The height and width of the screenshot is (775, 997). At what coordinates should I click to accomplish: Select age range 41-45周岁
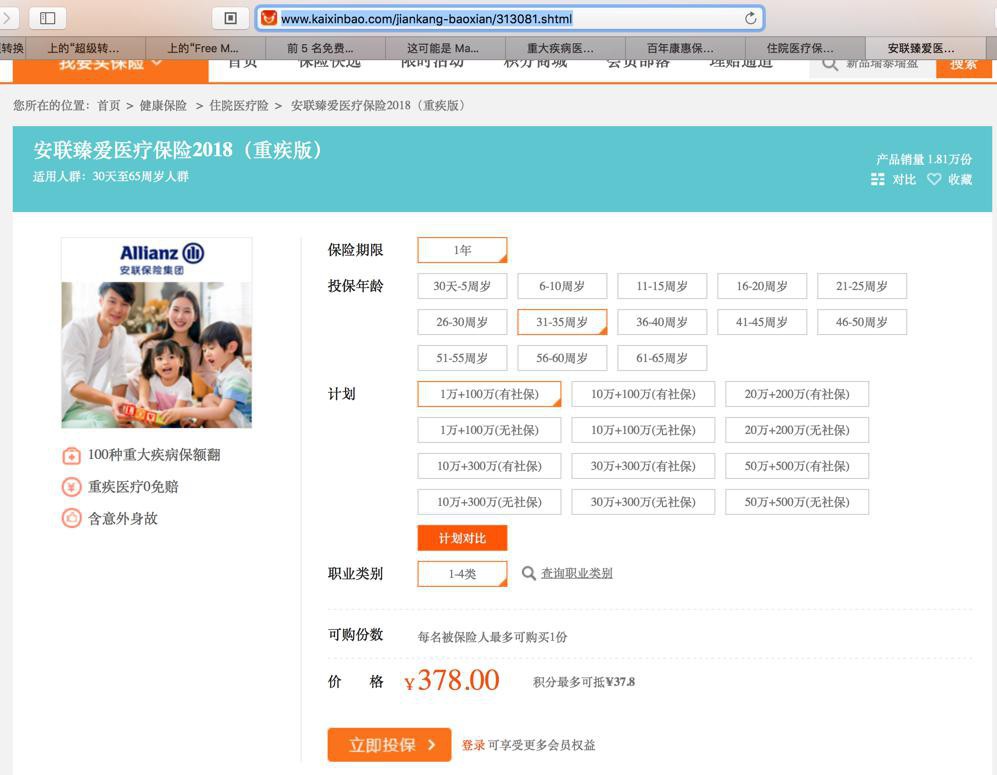point(762,322)
